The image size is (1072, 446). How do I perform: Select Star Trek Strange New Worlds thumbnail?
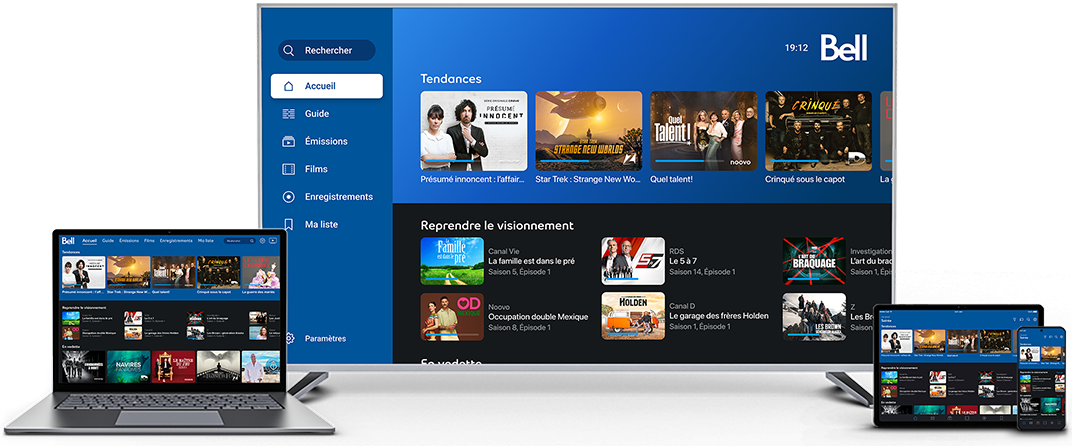tap(588, 130)
